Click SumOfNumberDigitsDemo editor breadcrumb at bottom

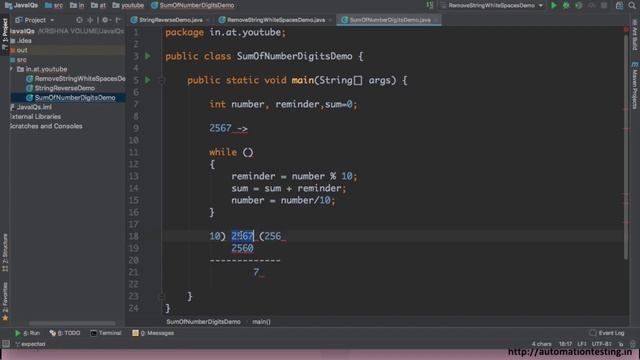pos(203,322)
